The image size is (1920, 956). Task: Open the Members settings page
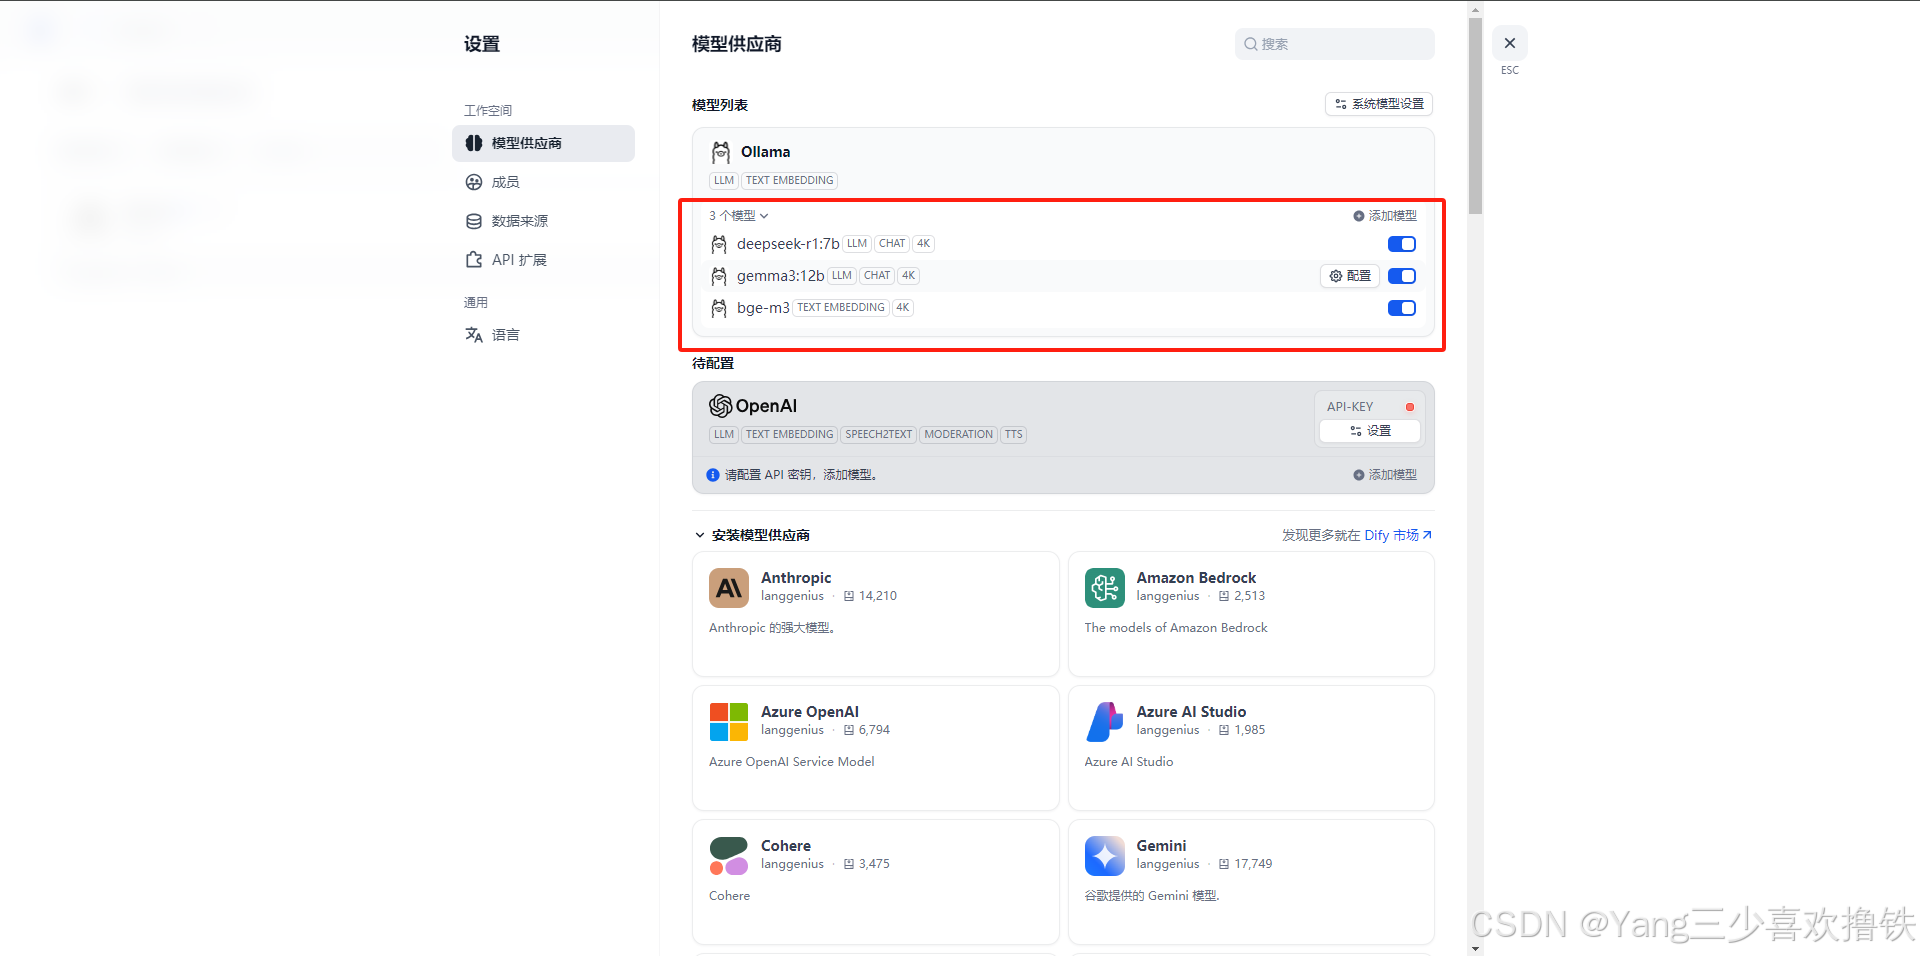pos(543,182)
